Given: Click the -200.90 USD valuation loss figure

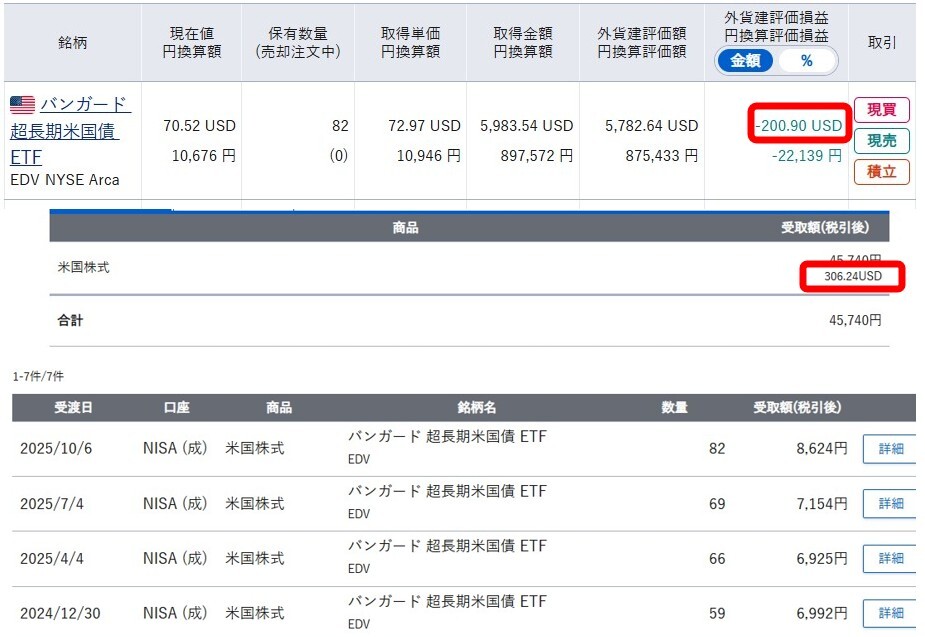Looking at the screenshot, I should pos(799,126).
